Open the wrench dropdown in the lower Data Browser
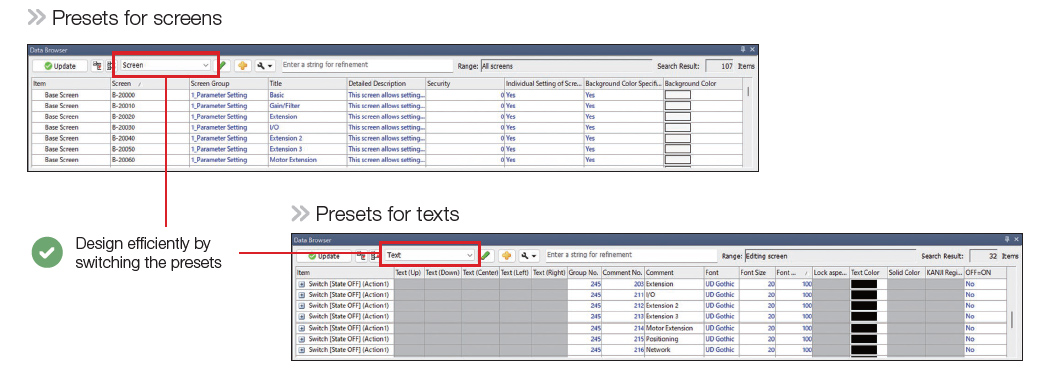This screenshot has height=373, width=1050. (528, 256)
